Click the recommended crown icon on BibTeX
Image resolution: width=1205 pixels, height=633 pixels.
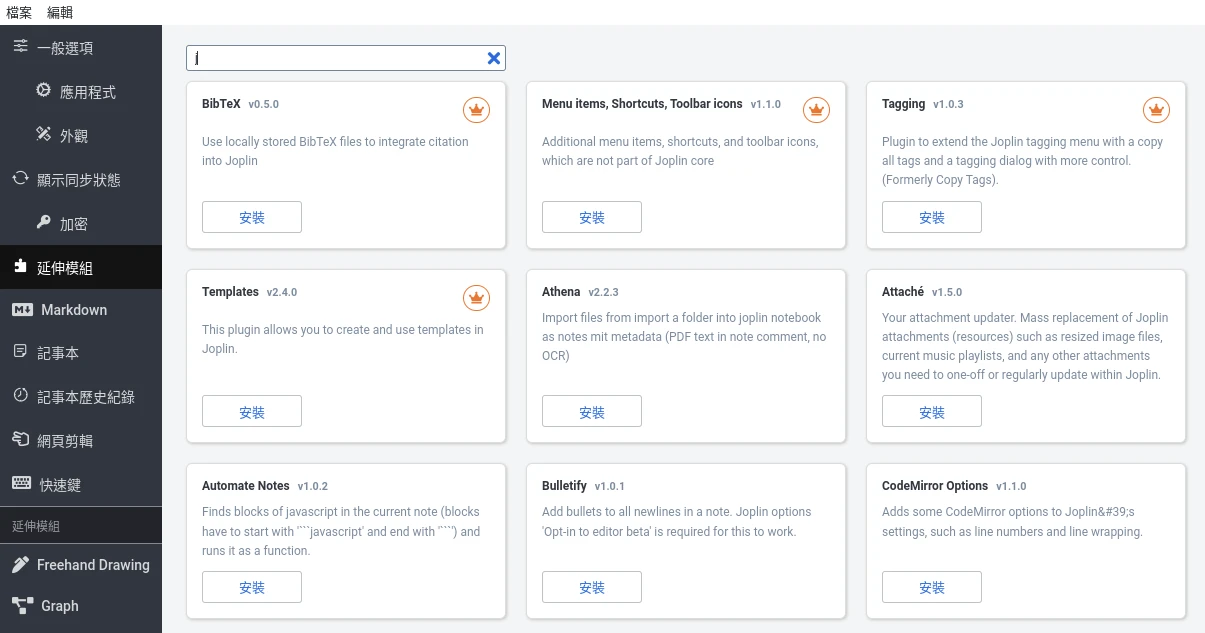[476, 109]
